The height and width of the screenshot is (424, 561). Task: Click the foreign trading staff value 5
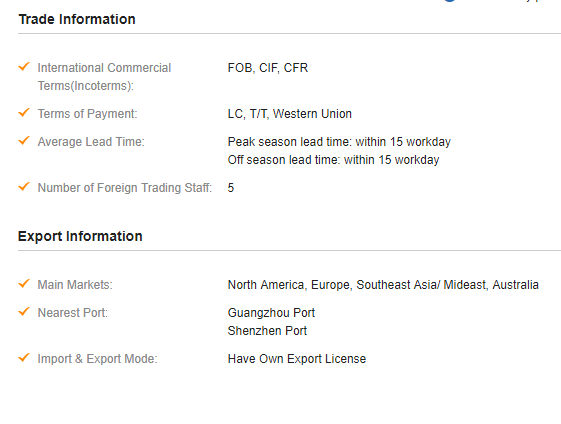point(231,187)
